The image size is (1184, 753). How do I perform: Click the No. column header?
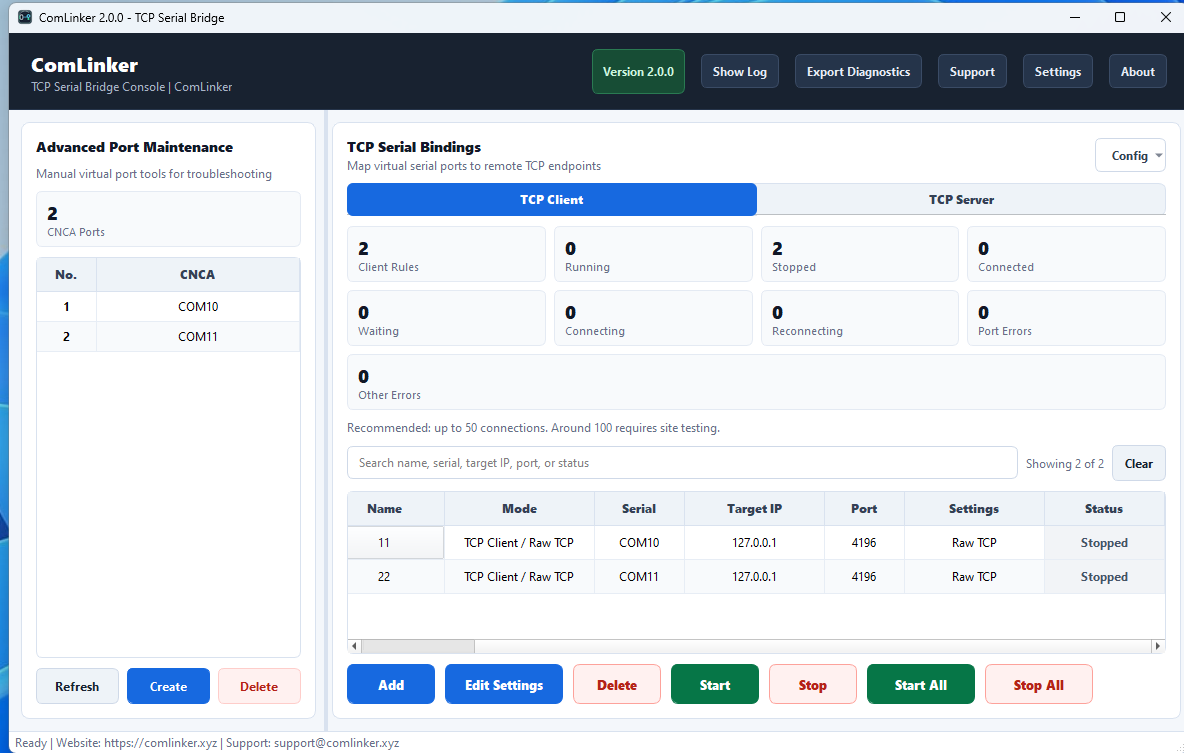tap(66, 275)
